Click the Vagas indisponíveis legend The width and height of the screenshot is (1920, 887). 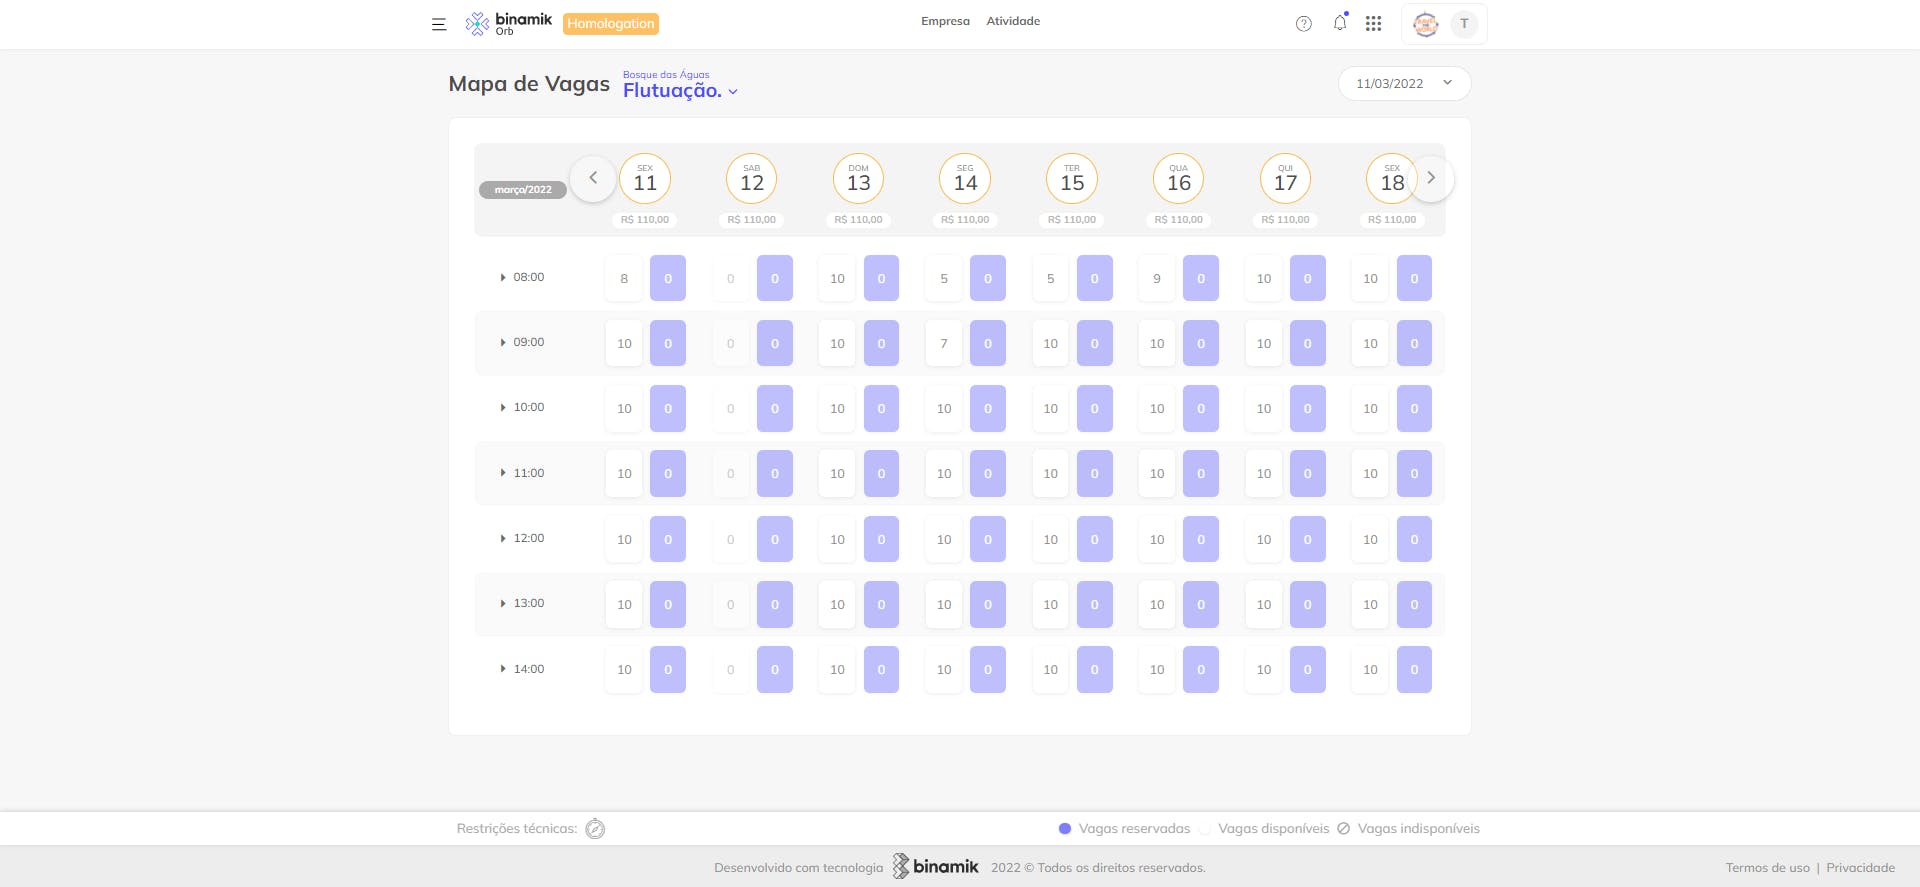point(1409,828)
